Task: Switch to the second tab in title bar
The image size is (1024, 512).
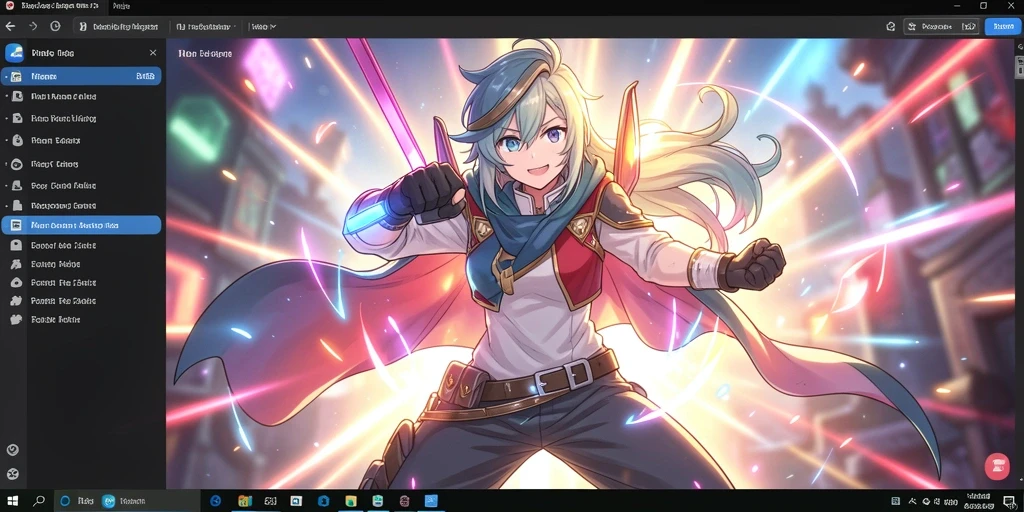Action: click(x=121, y=6)
